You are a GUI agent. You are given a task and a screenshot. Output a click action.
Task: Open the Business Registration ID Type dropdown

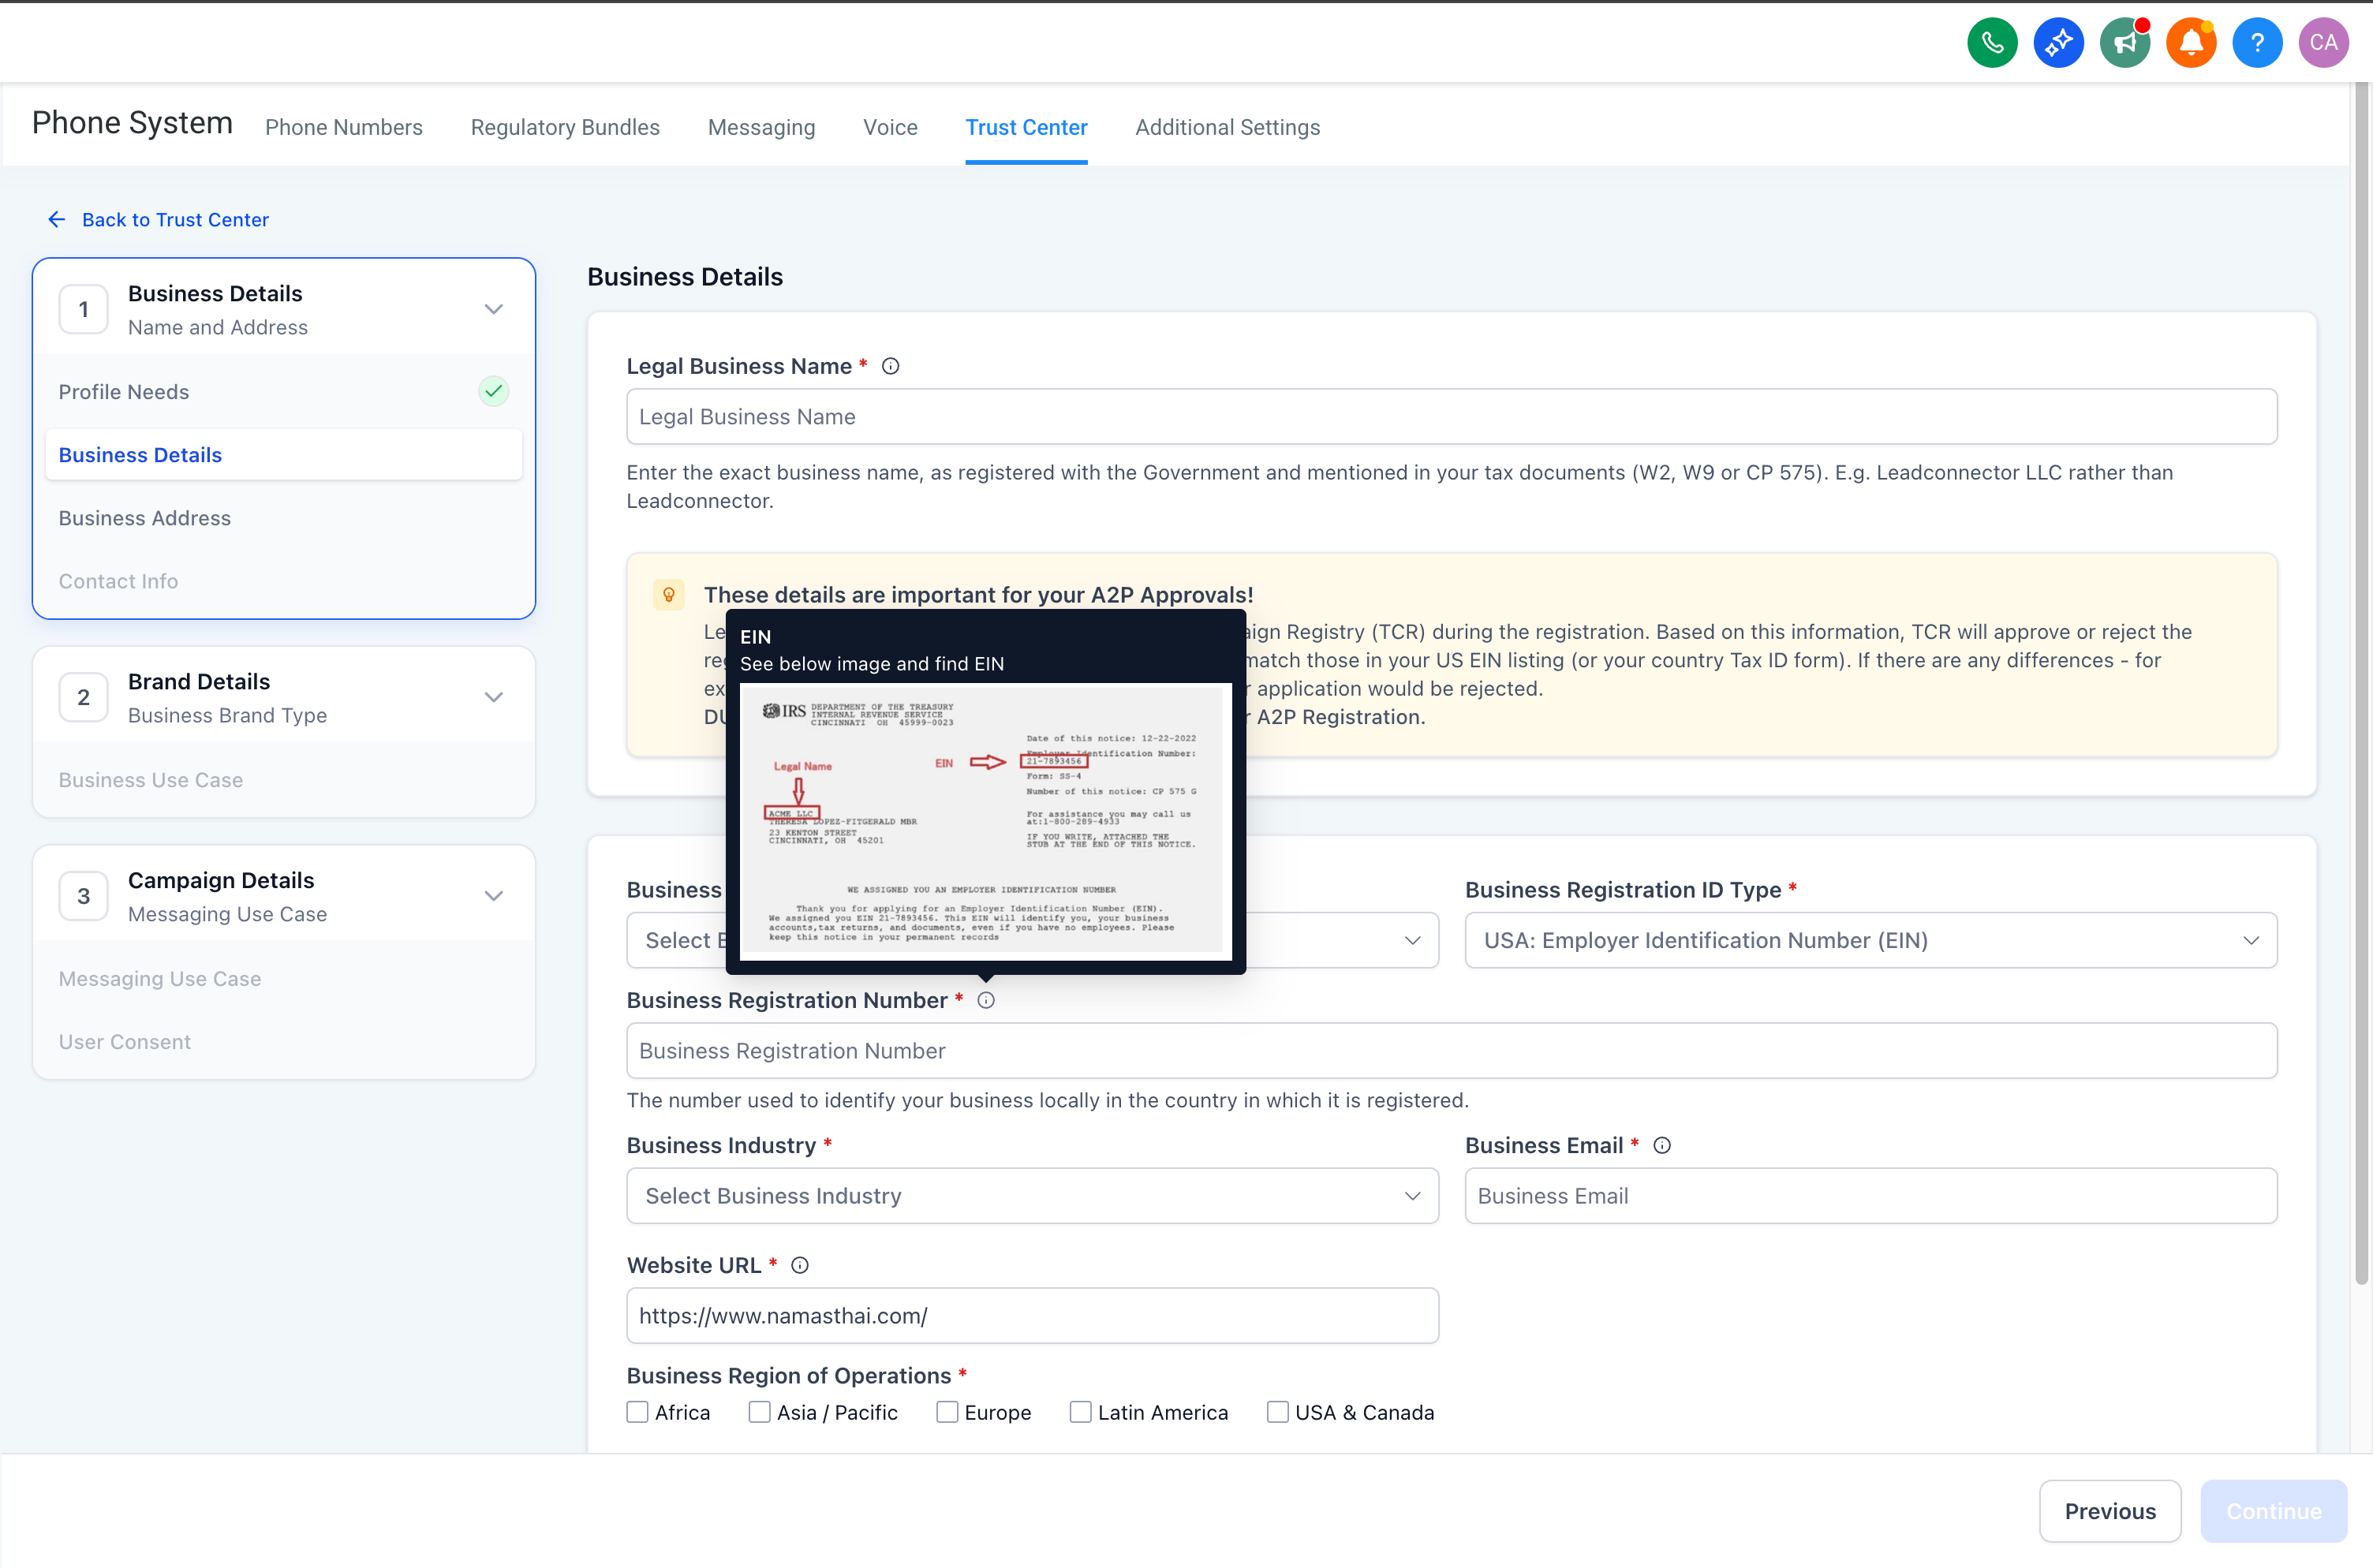pos(1870,940)
